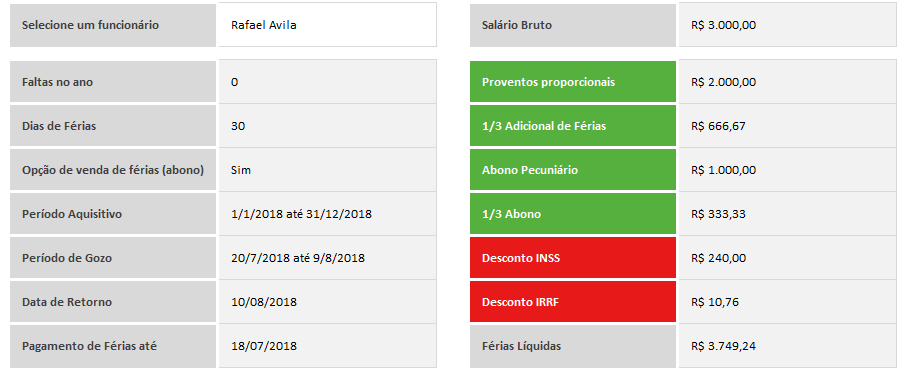This screenshot has width=915, height=380.
Task: Click the Abono Pecuniário green cell
Action: coord(572,170)
